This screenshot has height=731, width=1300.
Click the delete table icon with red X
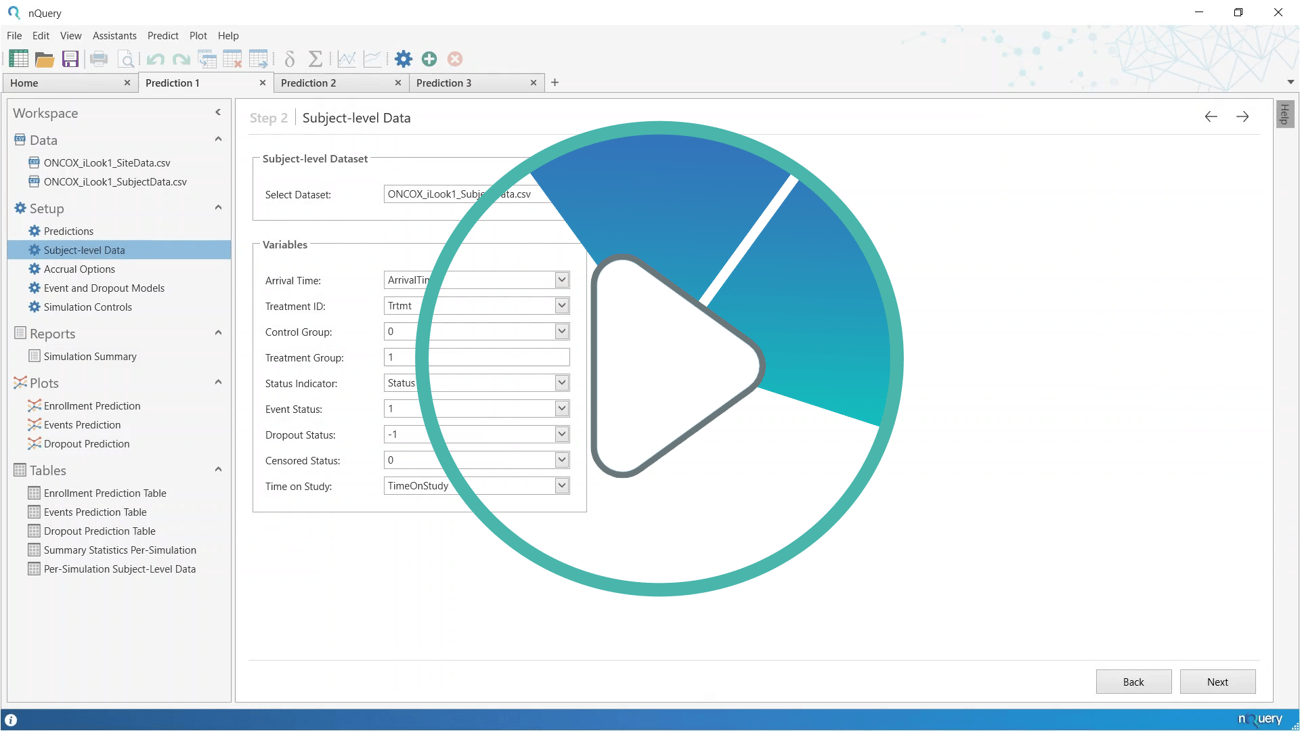tap(232, 58)
